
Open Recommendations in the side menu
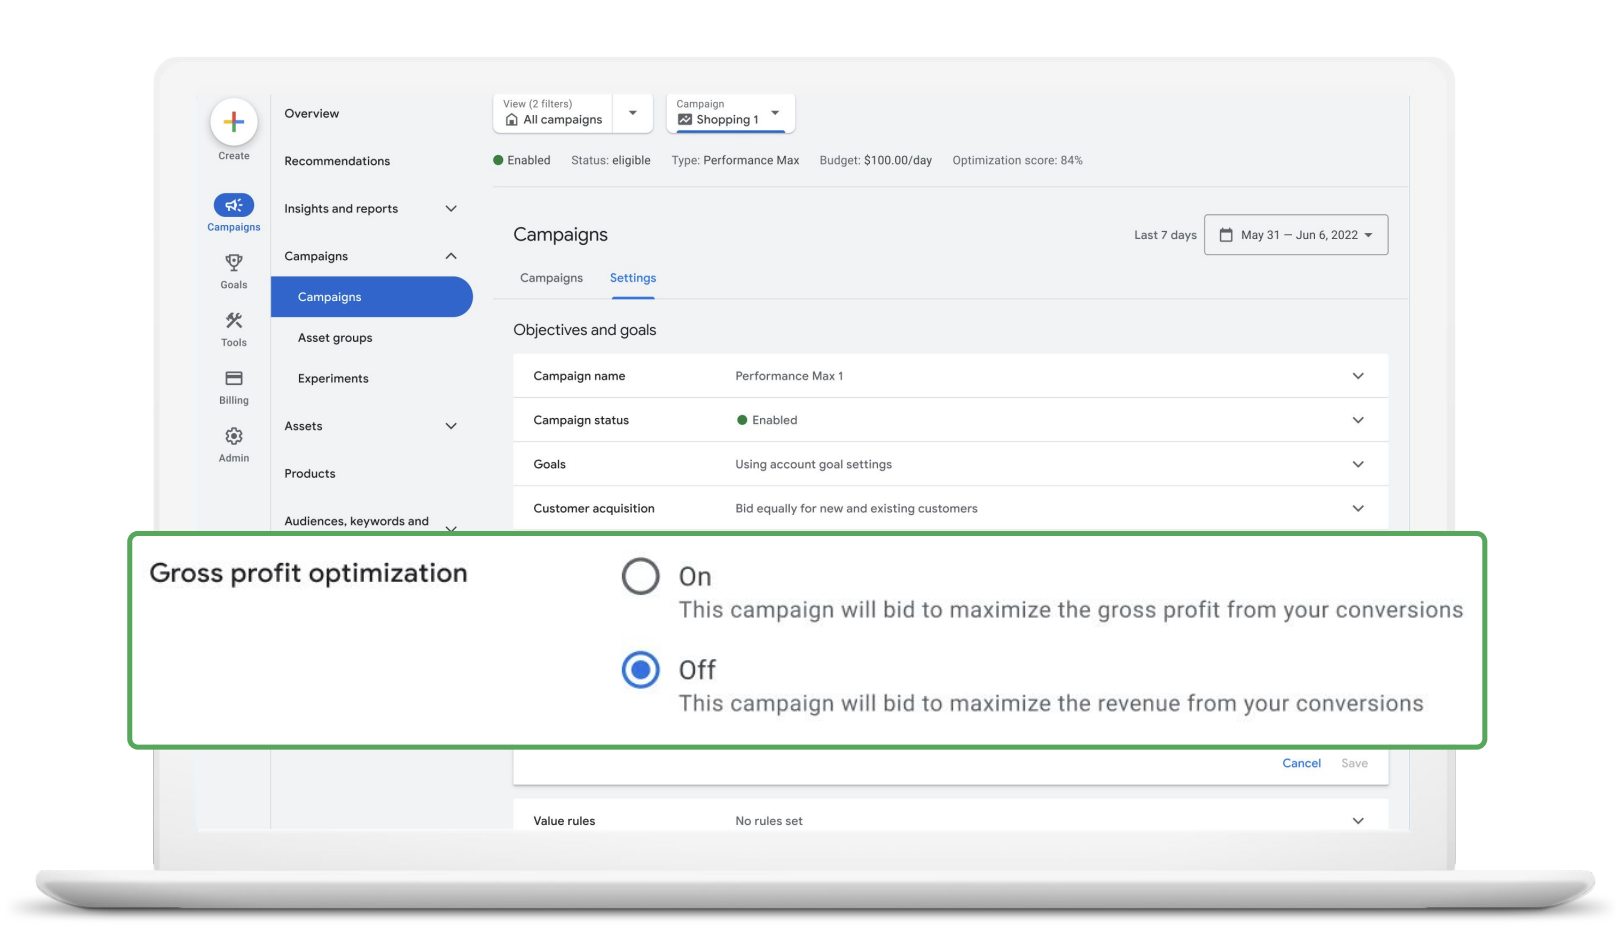[x=337, y=161]
